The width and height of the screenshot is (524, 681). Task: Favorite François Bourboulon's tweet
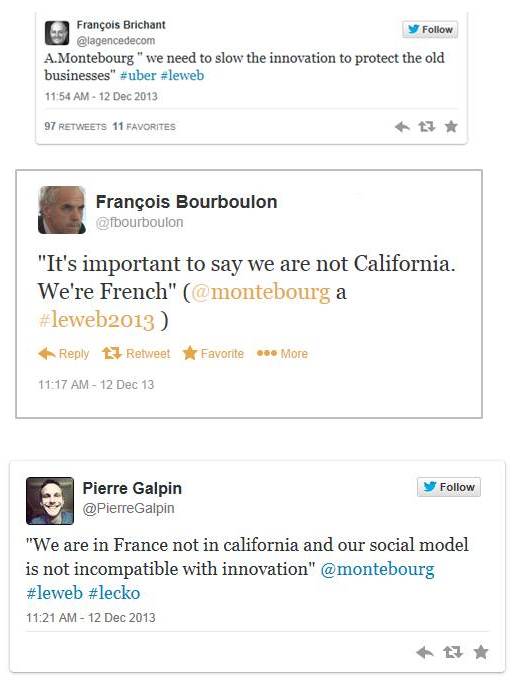pos(213,354)
